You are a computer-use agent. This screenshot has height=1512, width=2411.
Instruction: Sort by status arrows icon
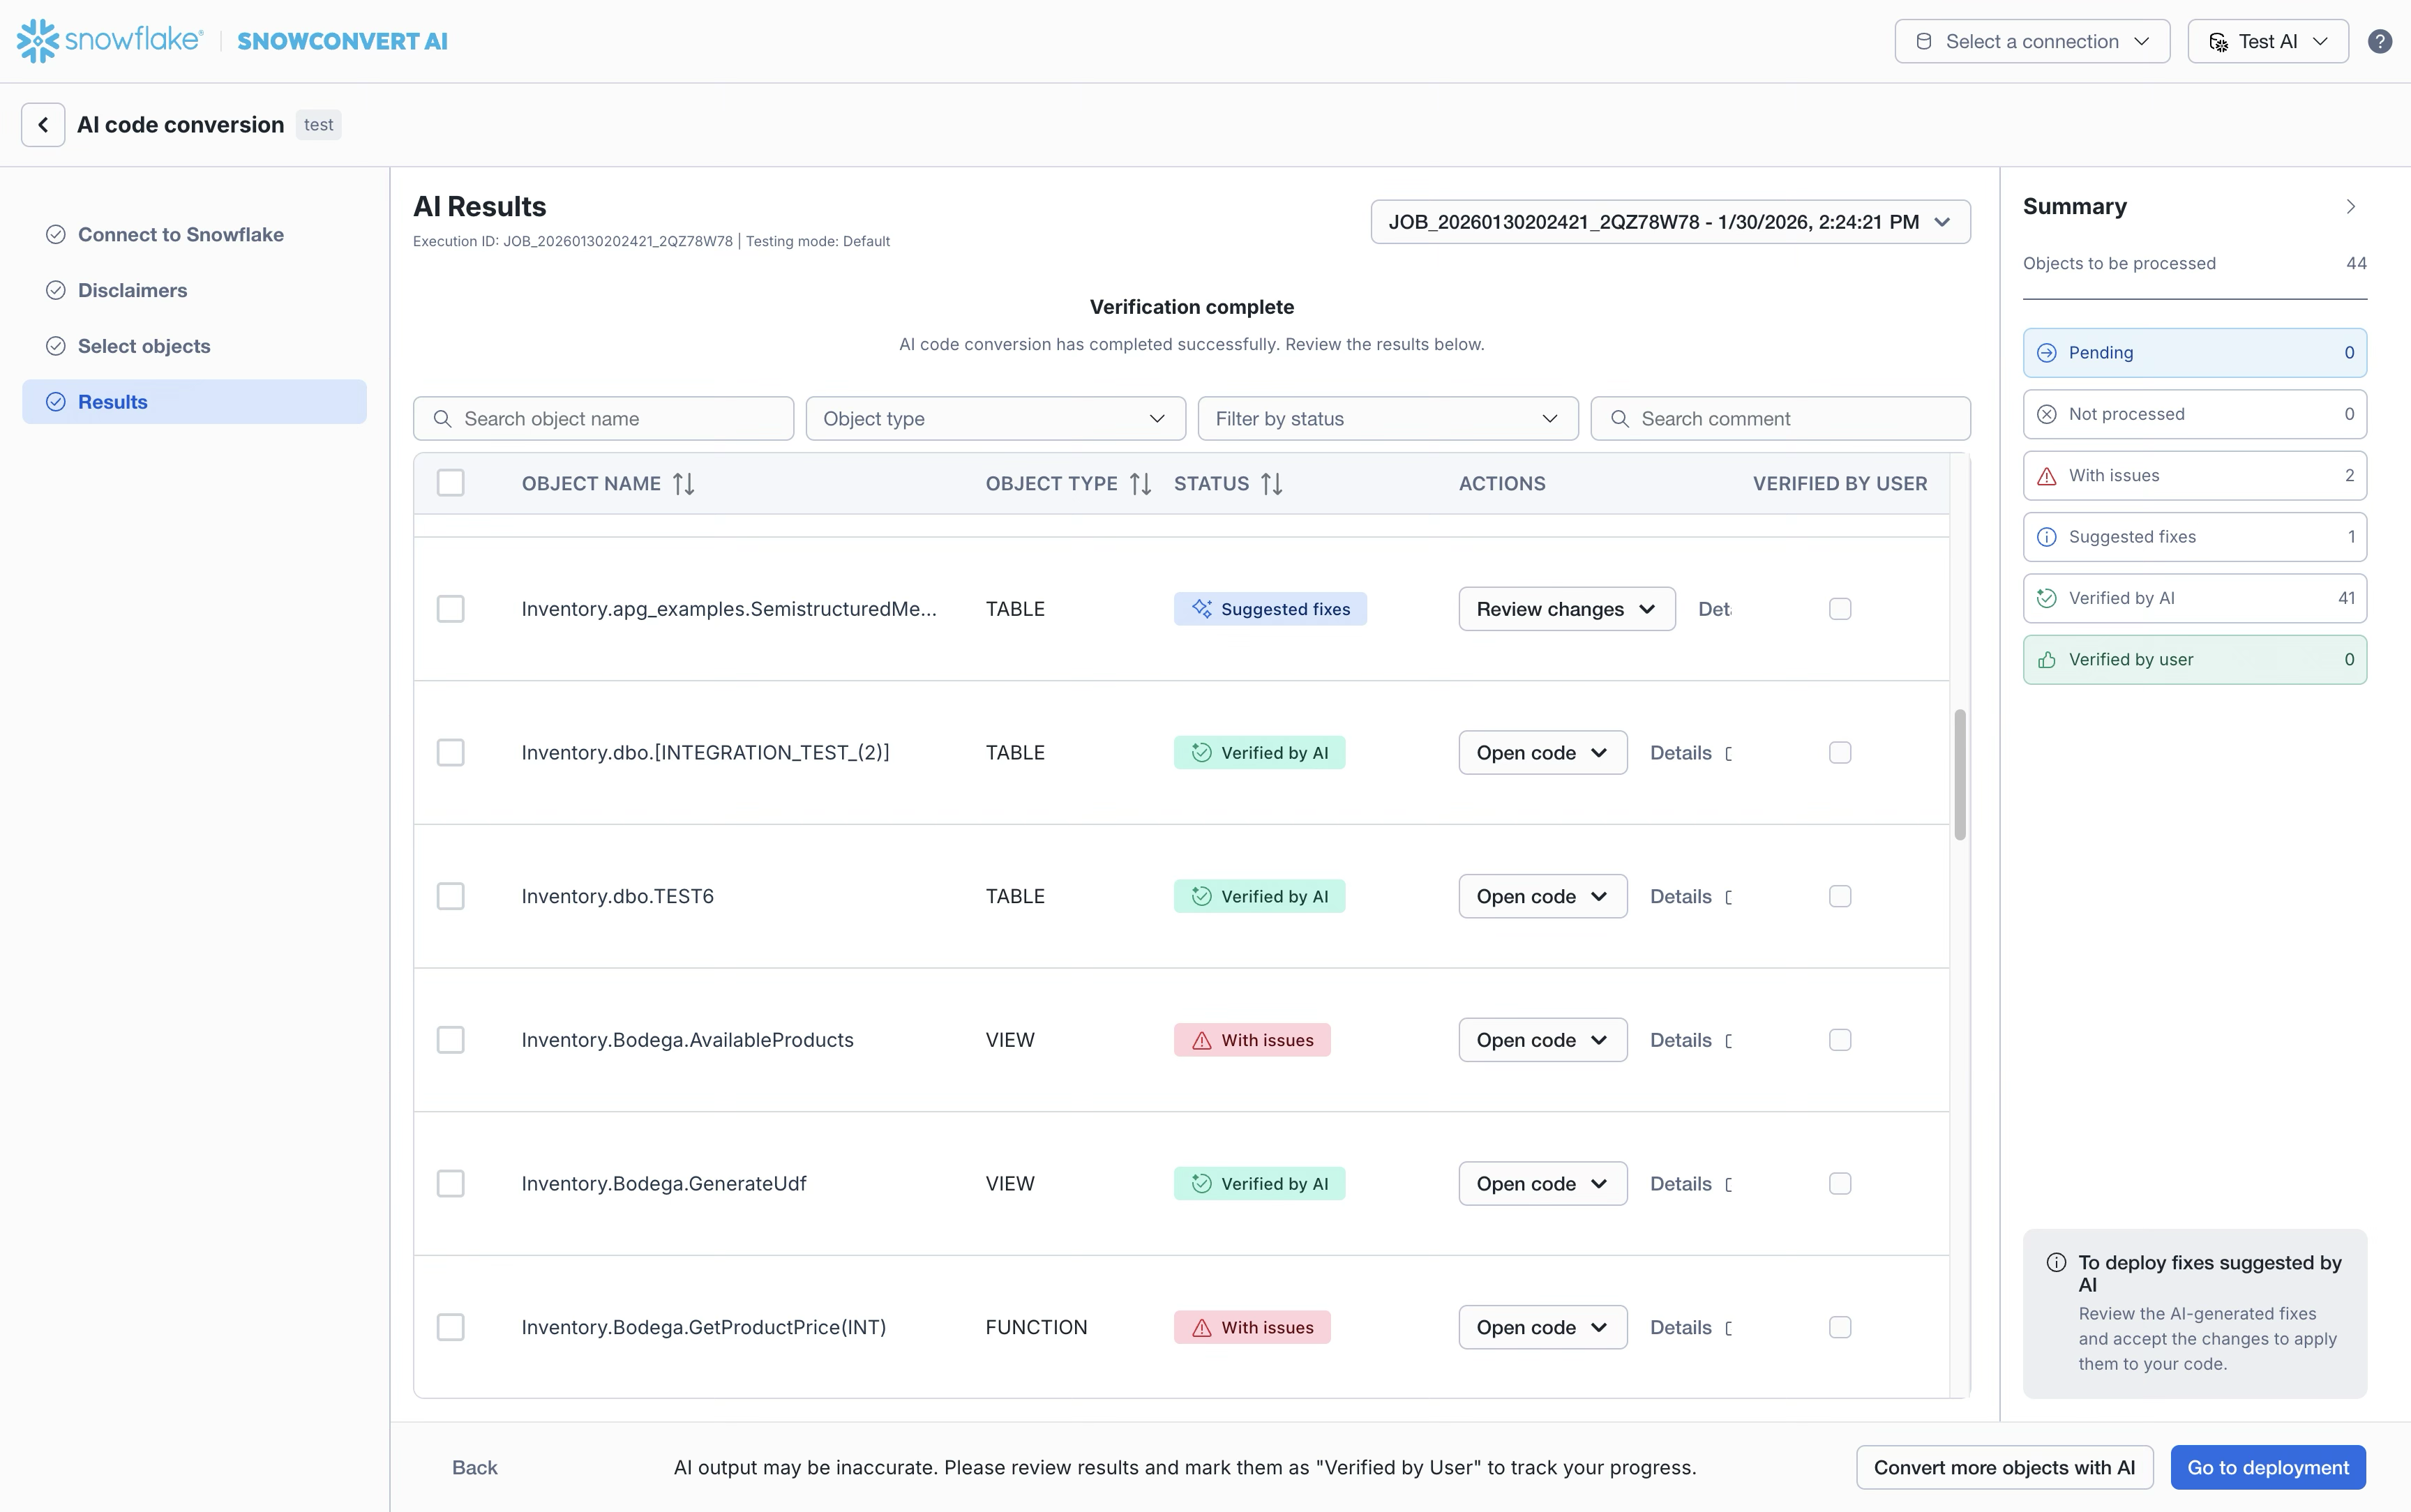point(1271,484)
